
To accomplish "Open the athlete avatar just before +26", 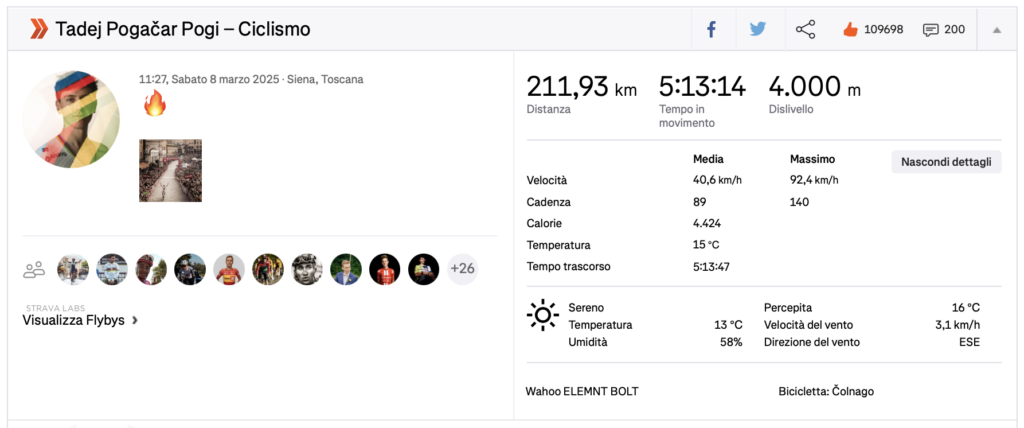I will 423,269.
